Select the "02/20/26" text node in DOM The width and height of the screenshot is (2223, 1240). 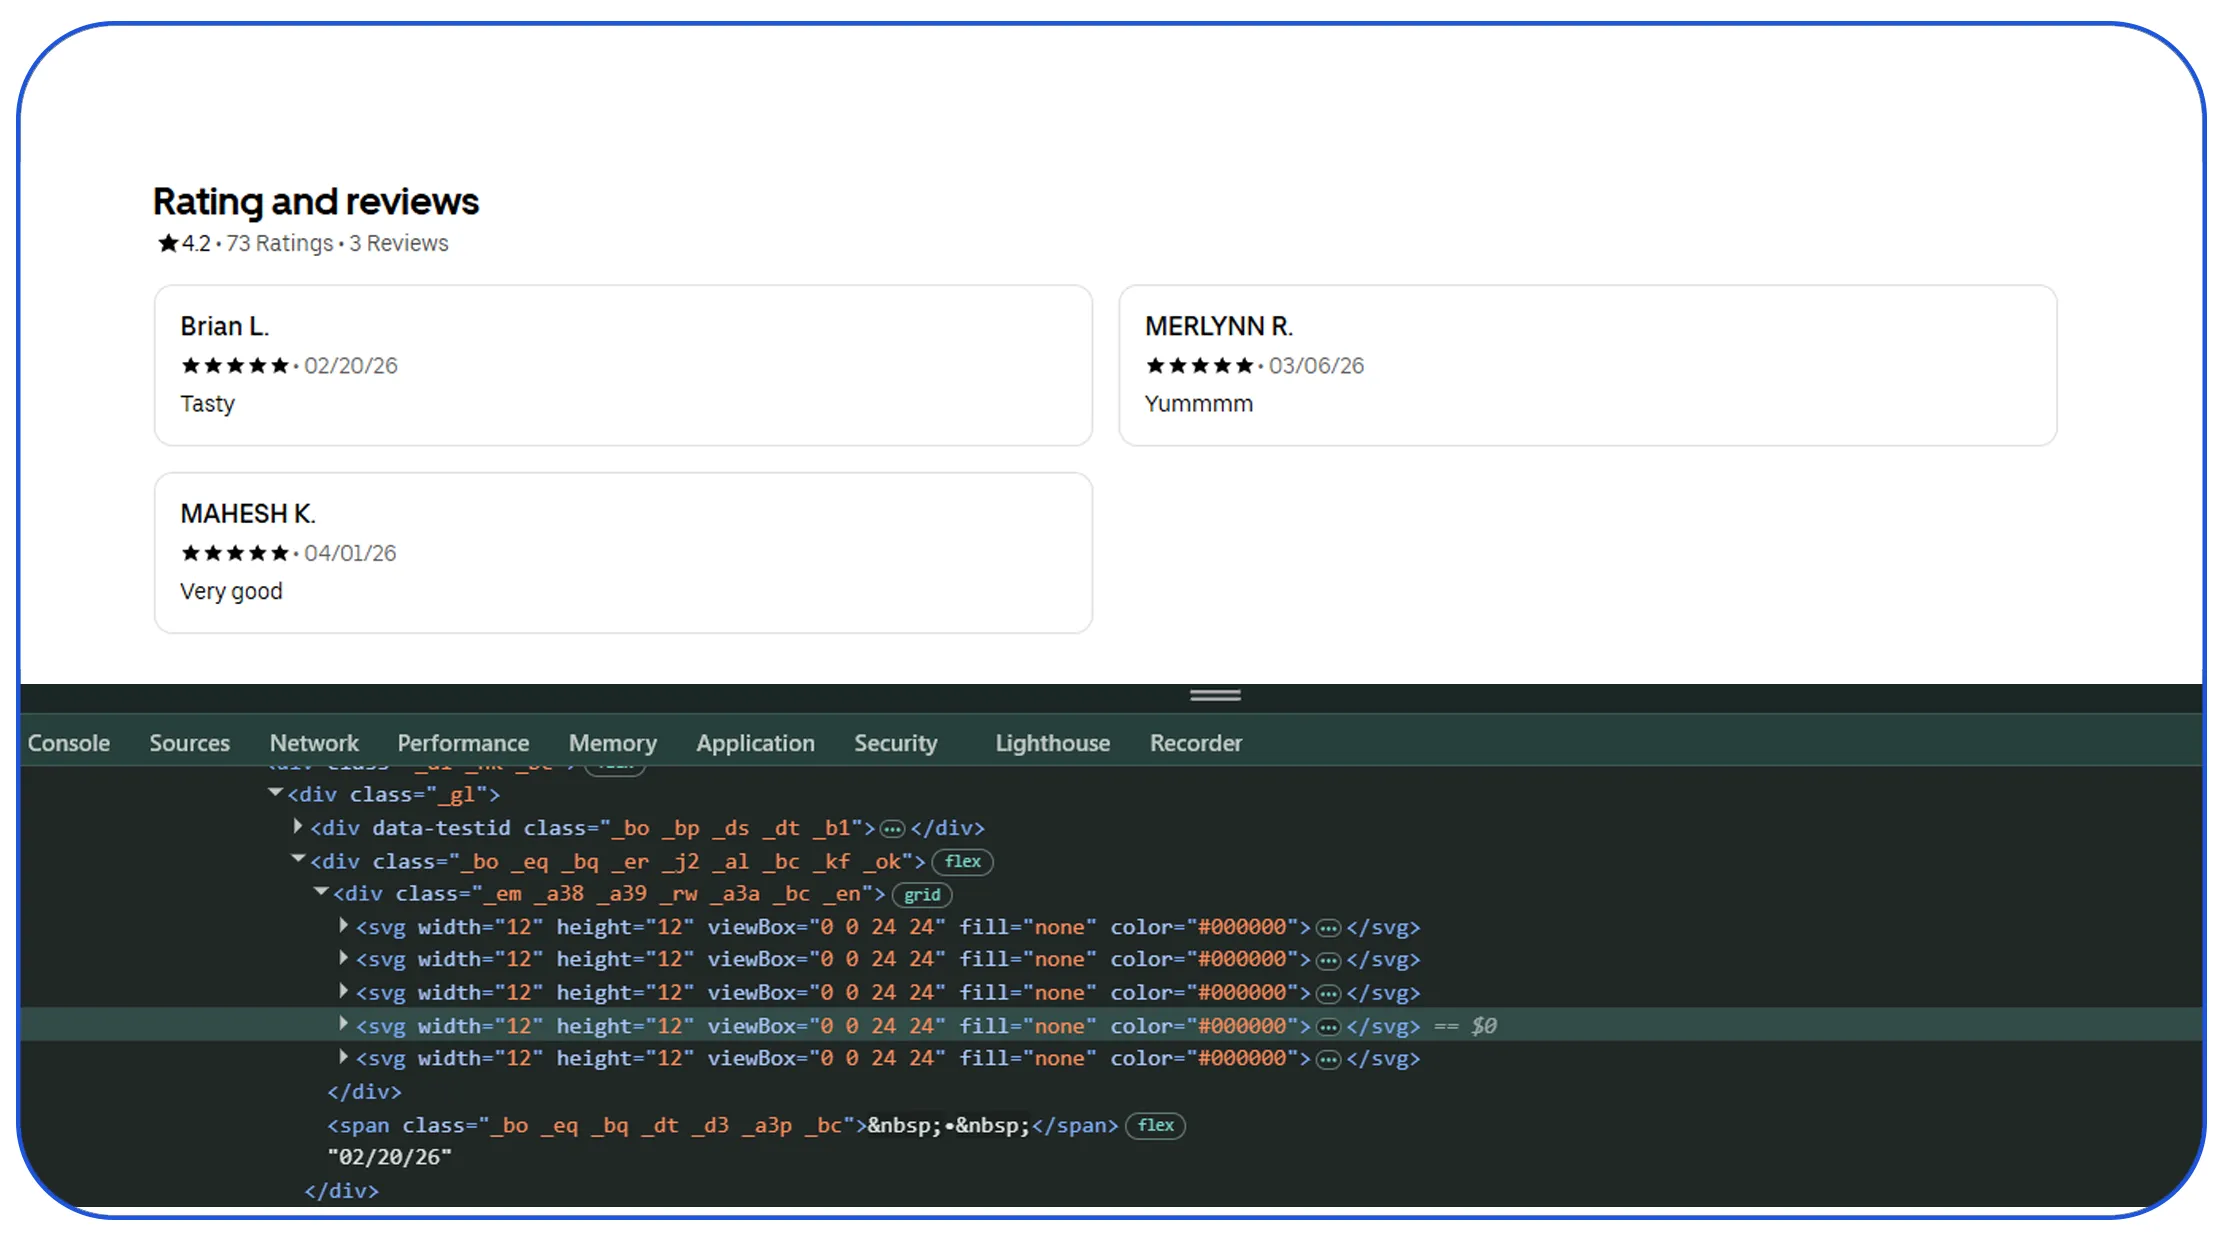(x=389, y=1157)
